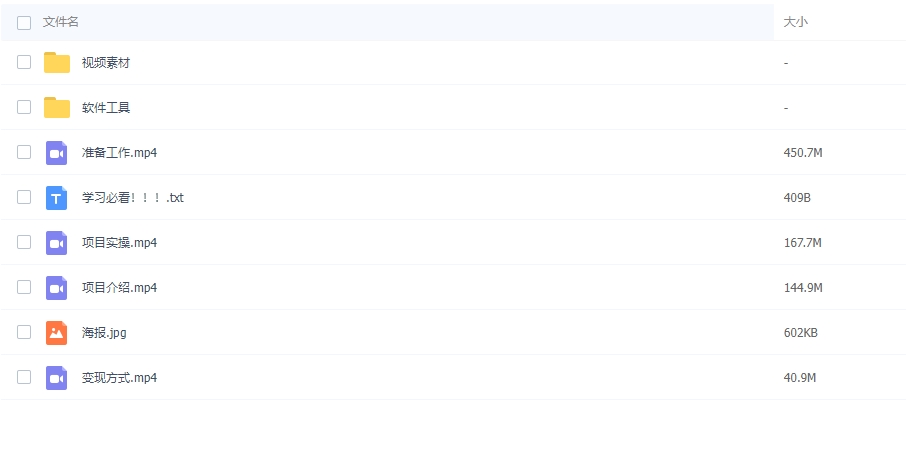Select the checkbox beside 软件工具 folder
The width and height of the screenshot is (906, 458).
[24, 107]
